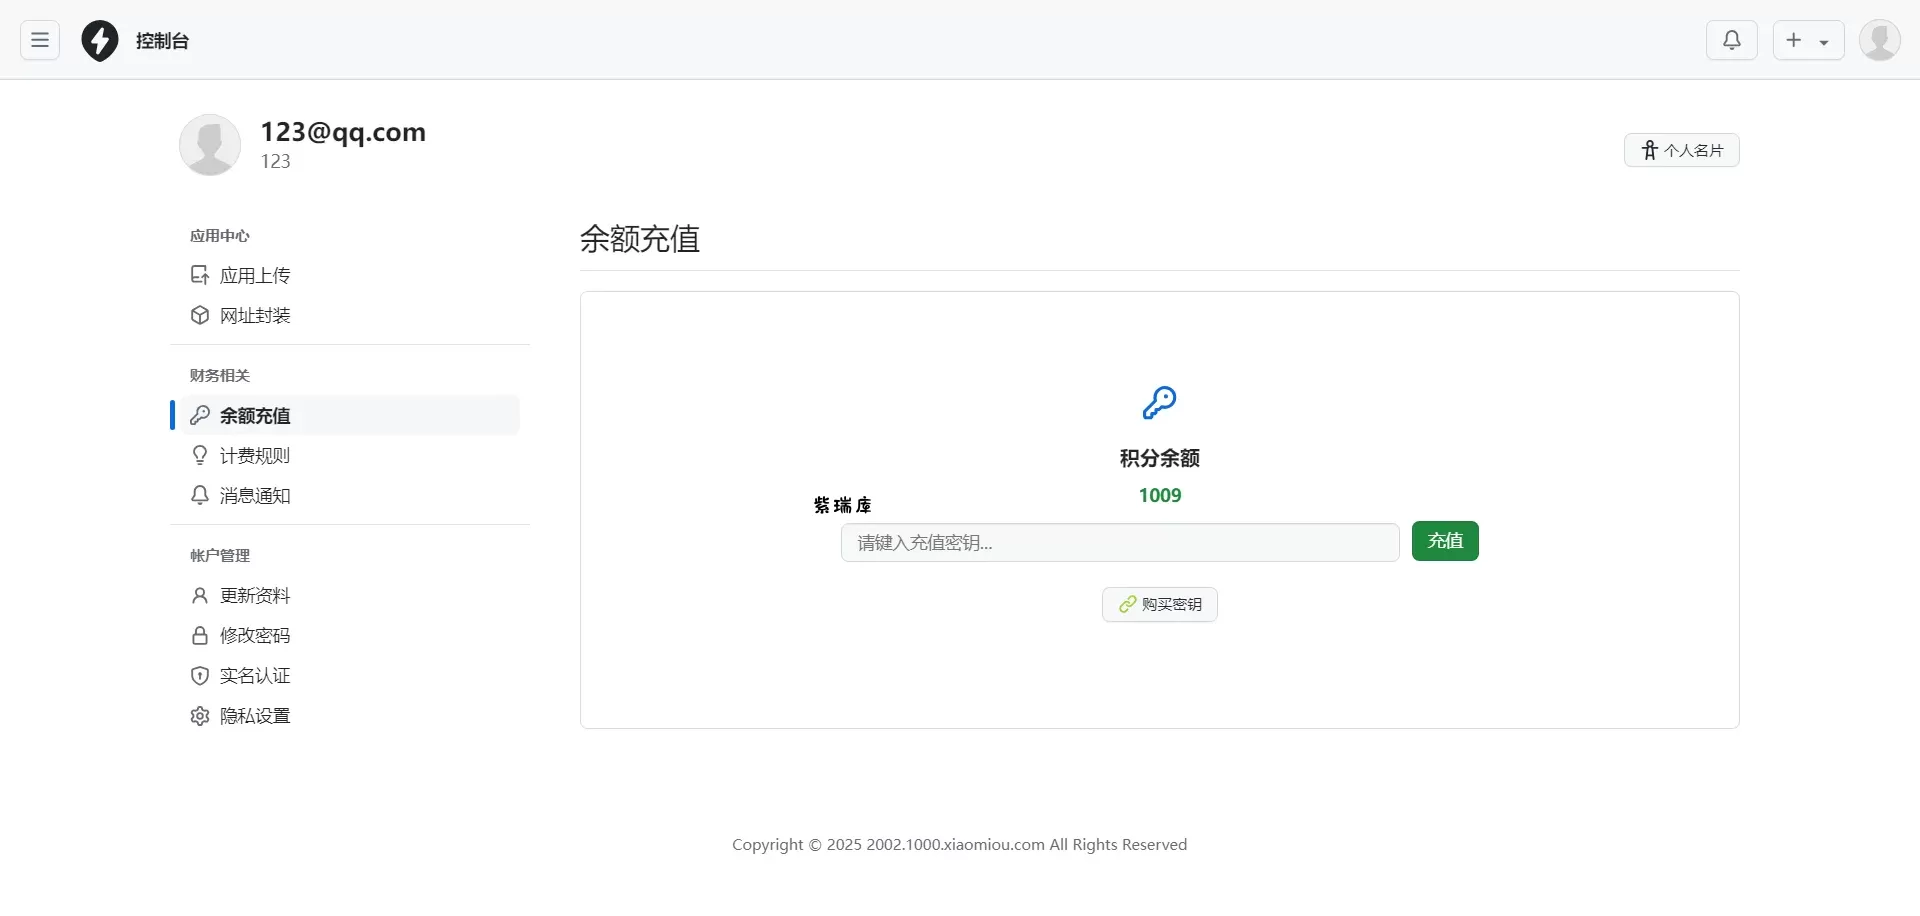The height and width of the screenshot is (916, 1920).
Task: Click the blue key icon
Action: (1159, 403)
